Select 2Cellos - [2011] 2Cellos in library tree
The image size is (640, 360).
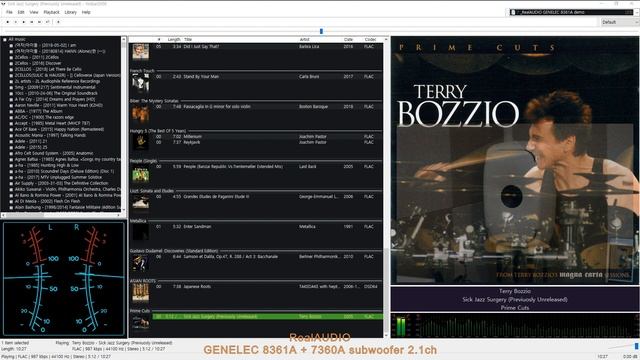pyautogui.click(x=38, y=57)
